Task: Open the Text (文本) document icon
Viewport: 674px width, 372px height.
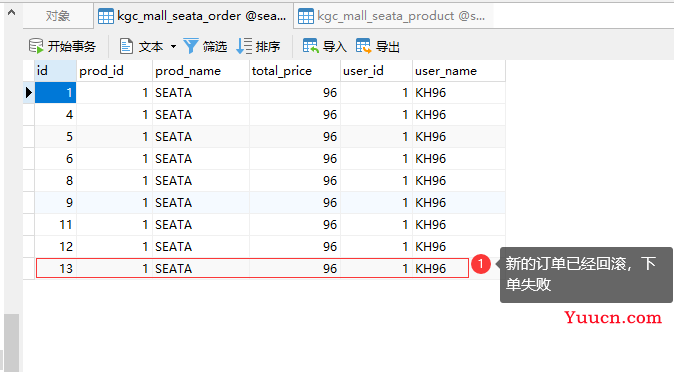Action: pyautogui.click(x=126, y=46)
